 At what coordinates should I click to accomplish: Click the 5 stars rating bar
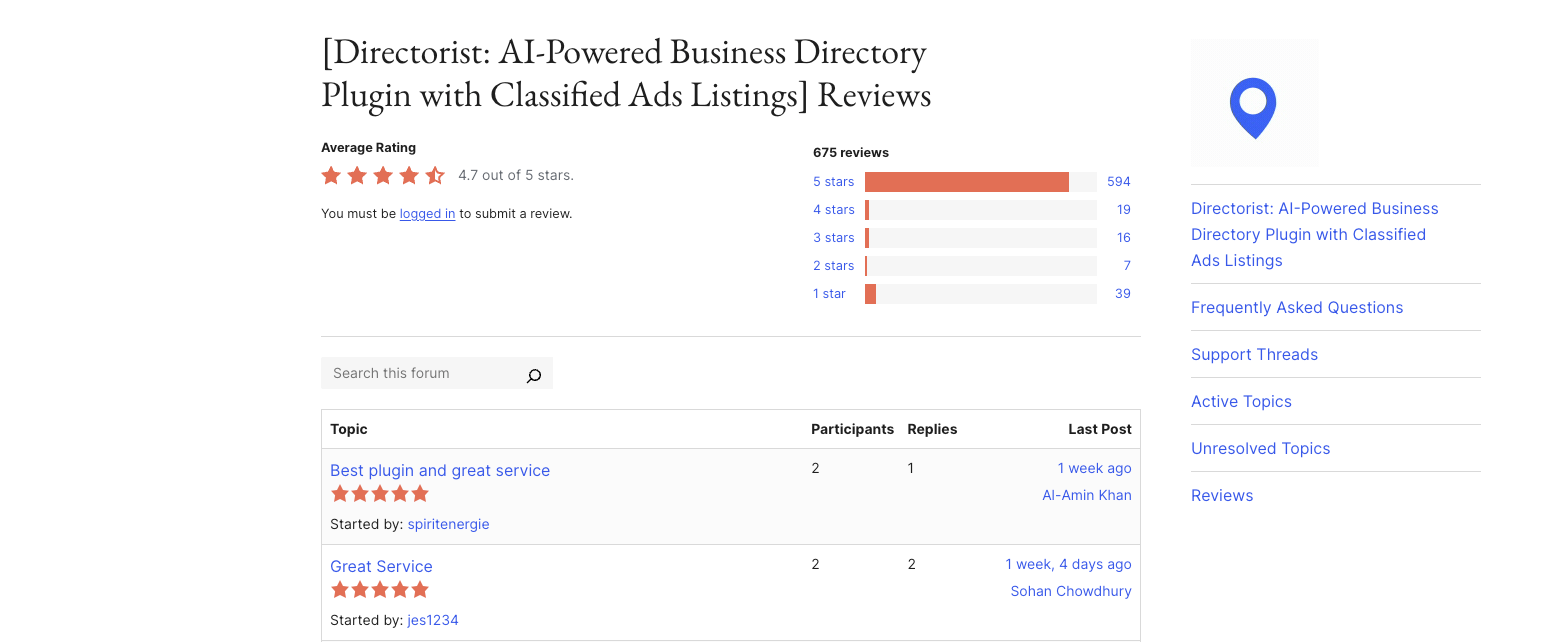click(x=981, y=182)
